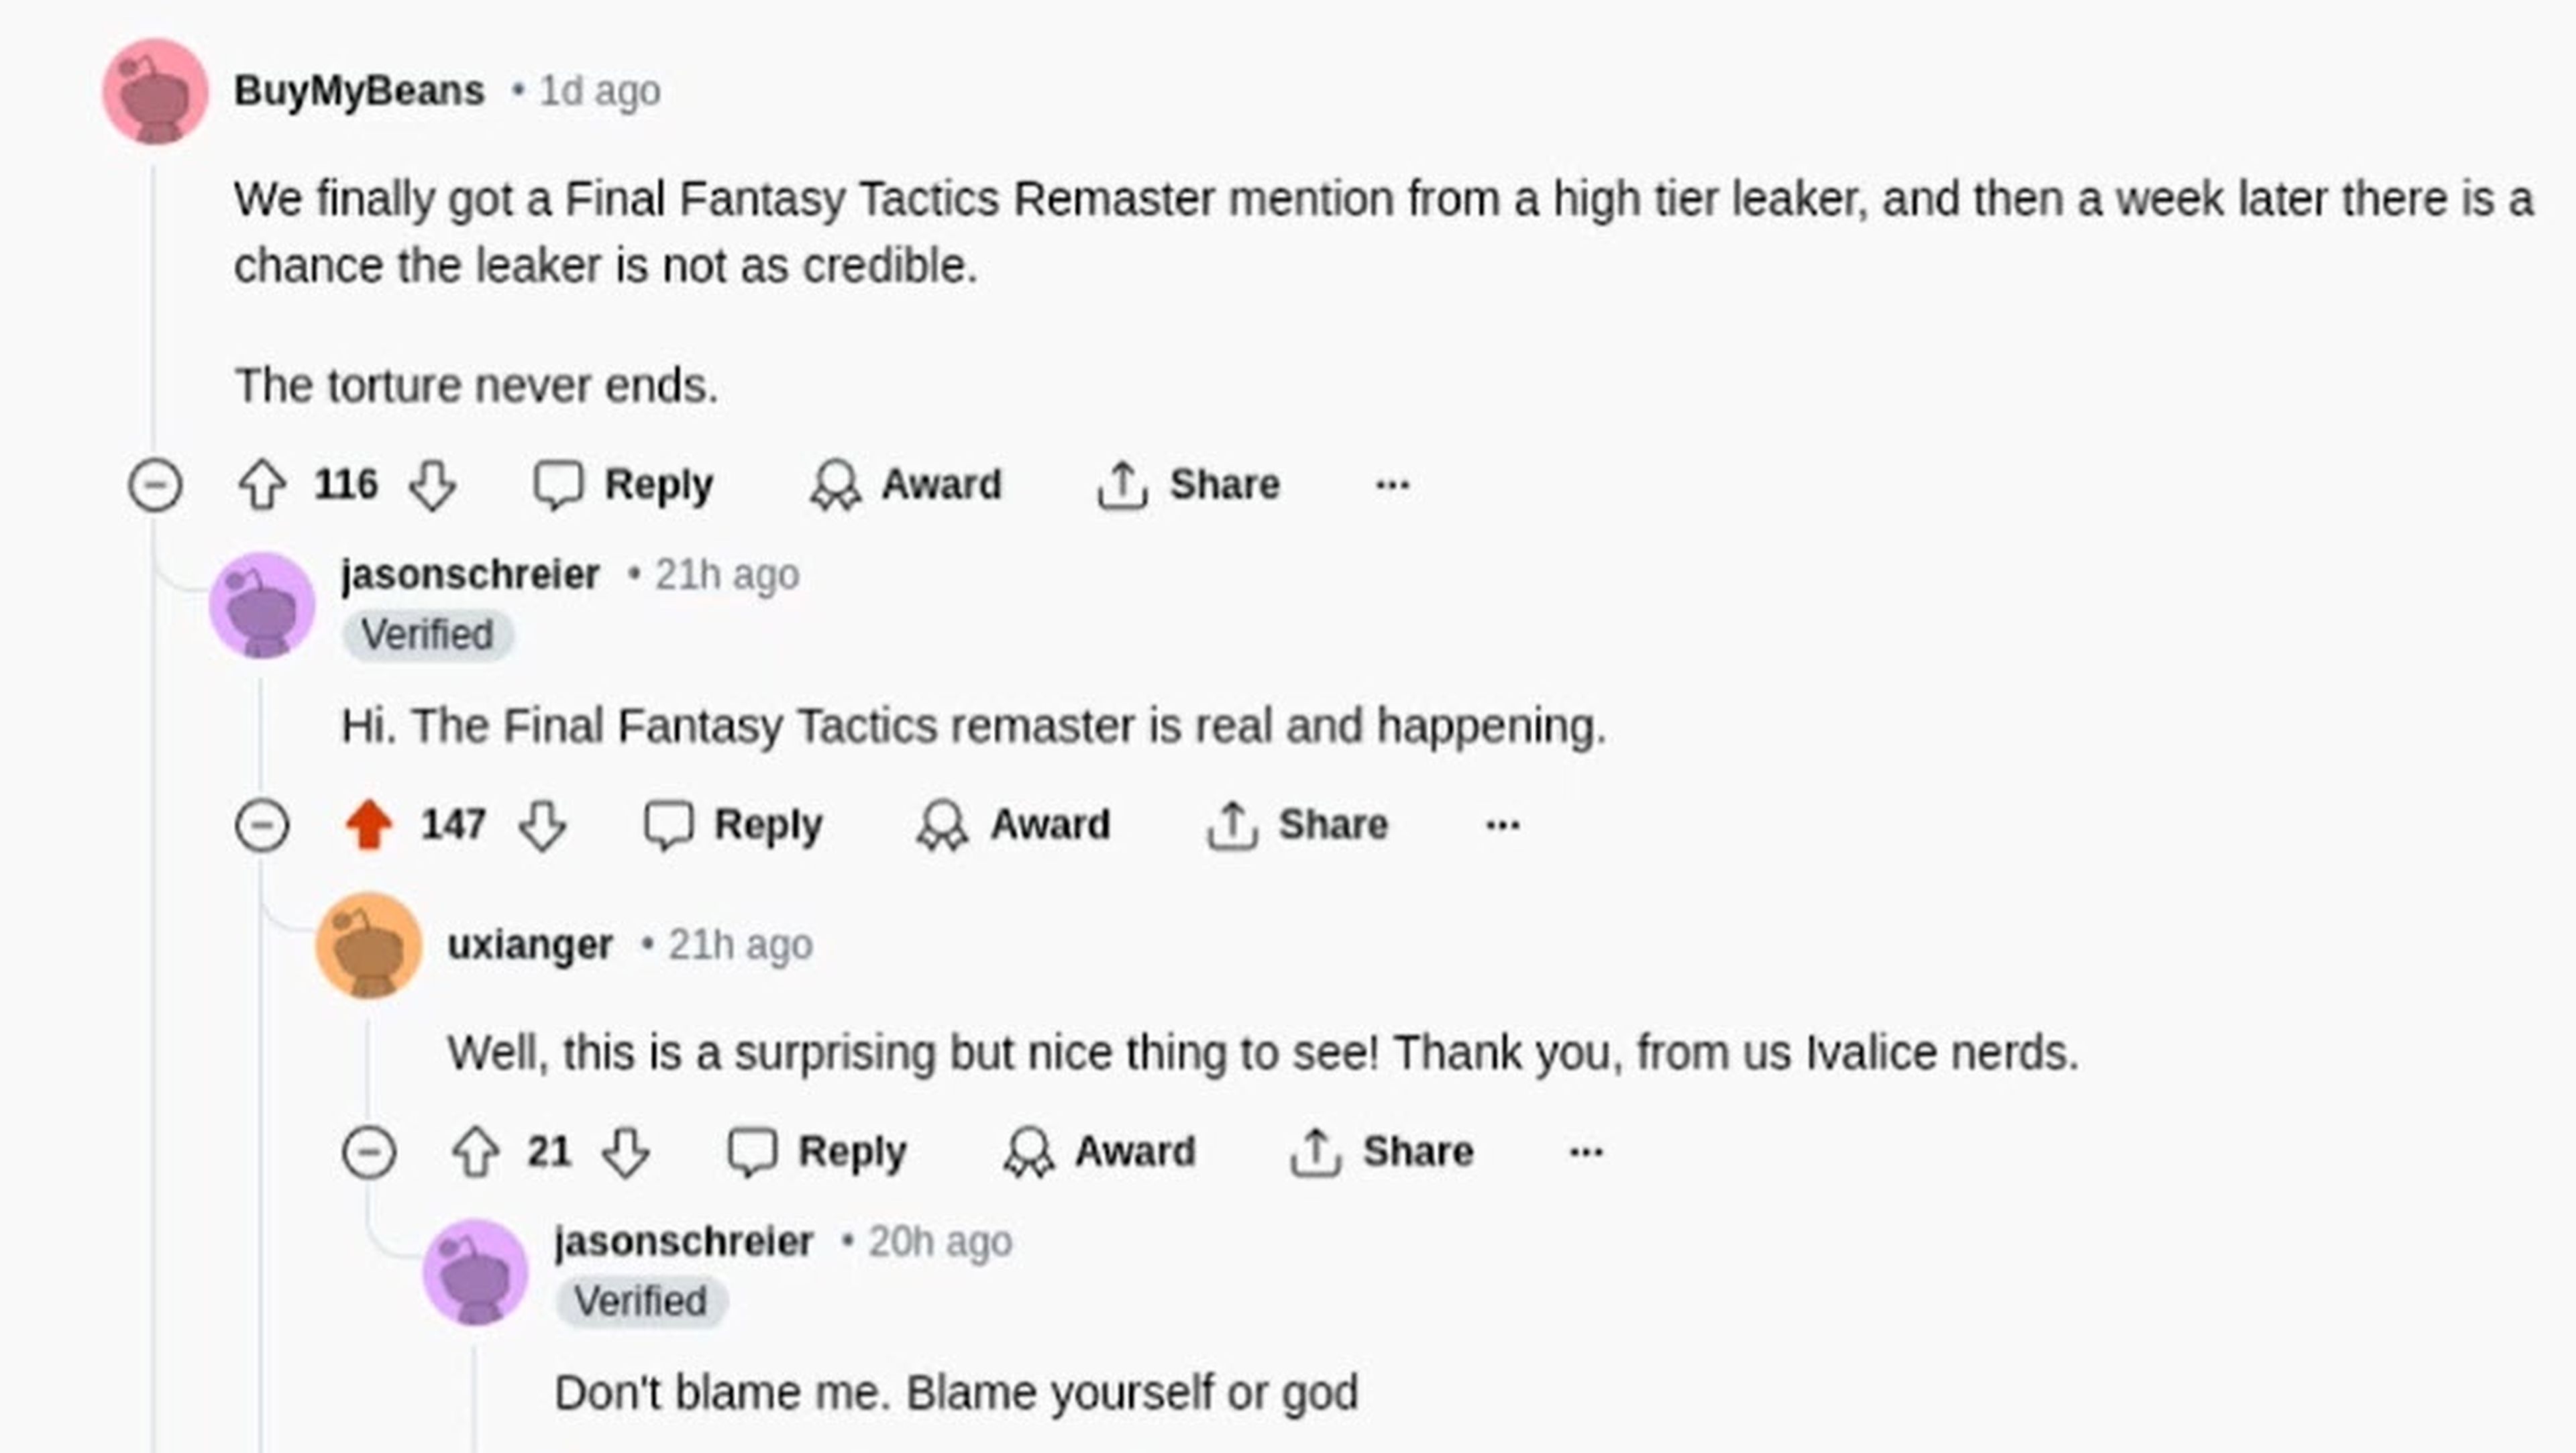Collapse BuyMyBeans's comment thread
The width and height of the screenshot is (2576, 1453).
[158, 485]
